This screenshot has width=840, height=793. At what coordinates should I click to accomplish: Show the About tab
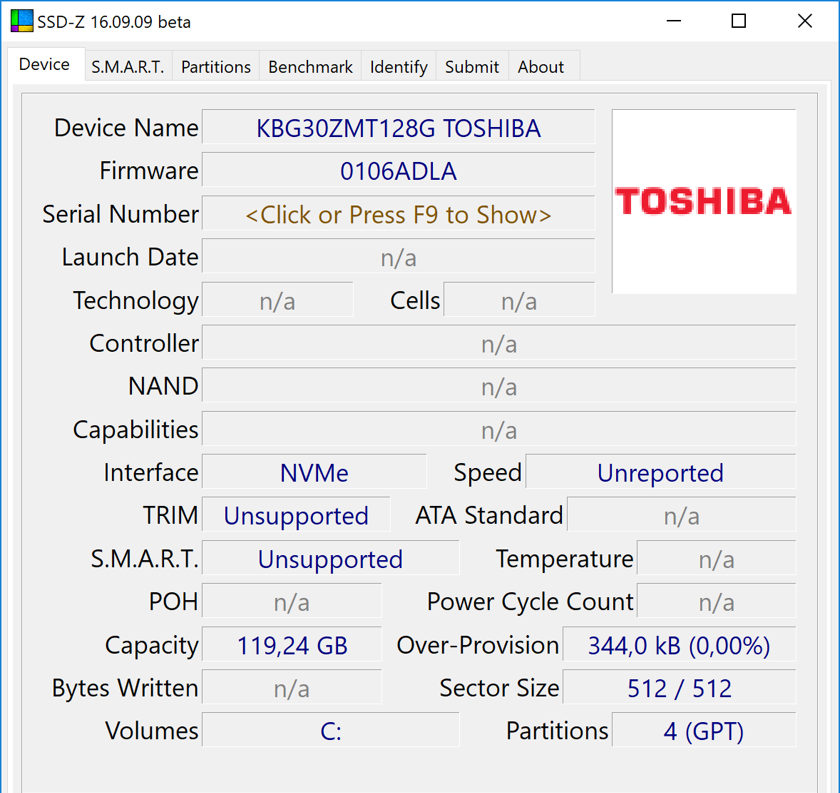[x=541, y=67]
